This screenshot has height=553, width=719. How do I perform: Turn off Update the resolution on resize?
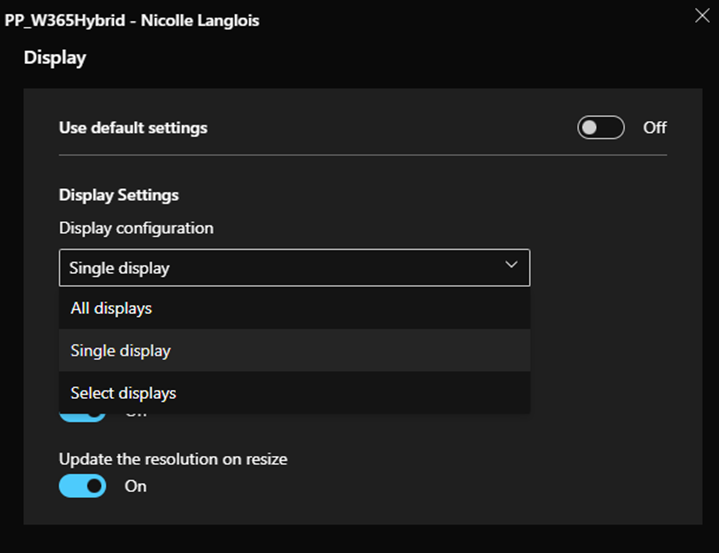click(82, 486)
